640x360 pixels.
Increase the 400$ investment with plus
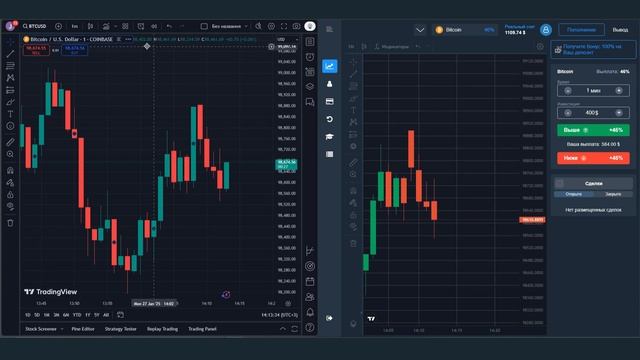[619, 113]
